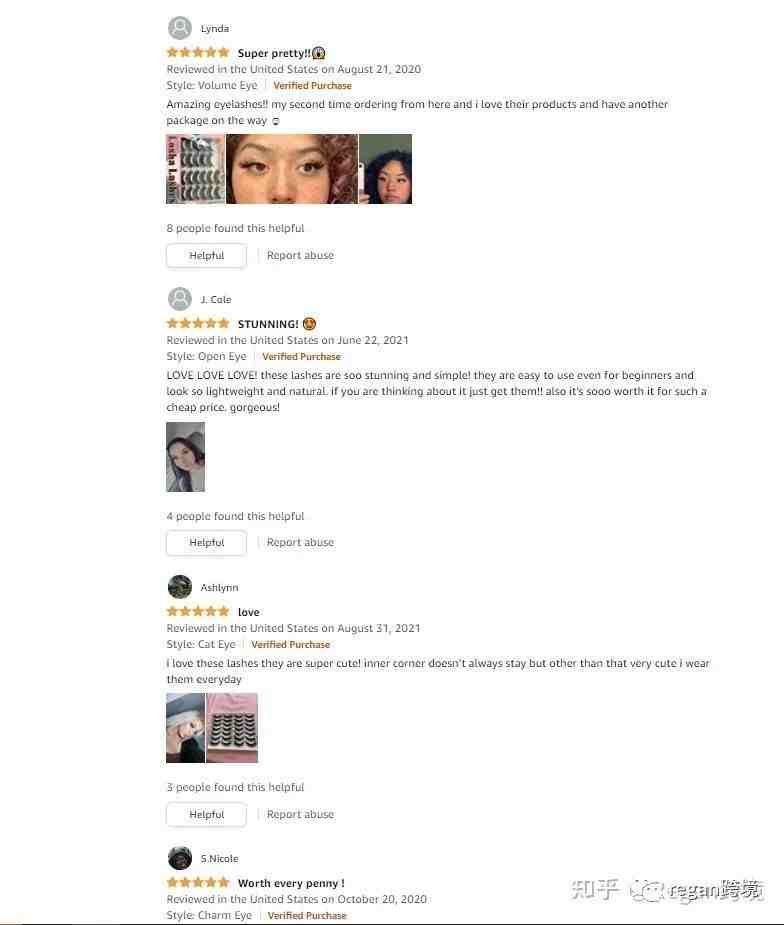Click the five-star rating on STUNNING! review
Screen dimensions: 784x925
point(198,323)
